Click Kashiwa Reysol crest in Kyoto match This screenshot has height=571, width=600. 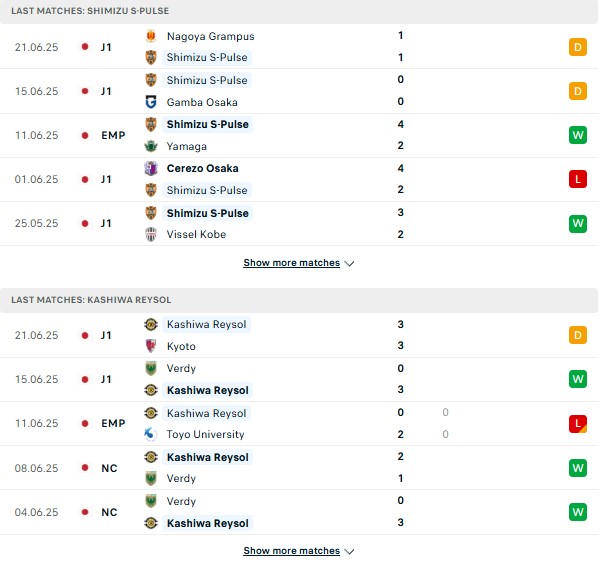(x=151, y=324)
